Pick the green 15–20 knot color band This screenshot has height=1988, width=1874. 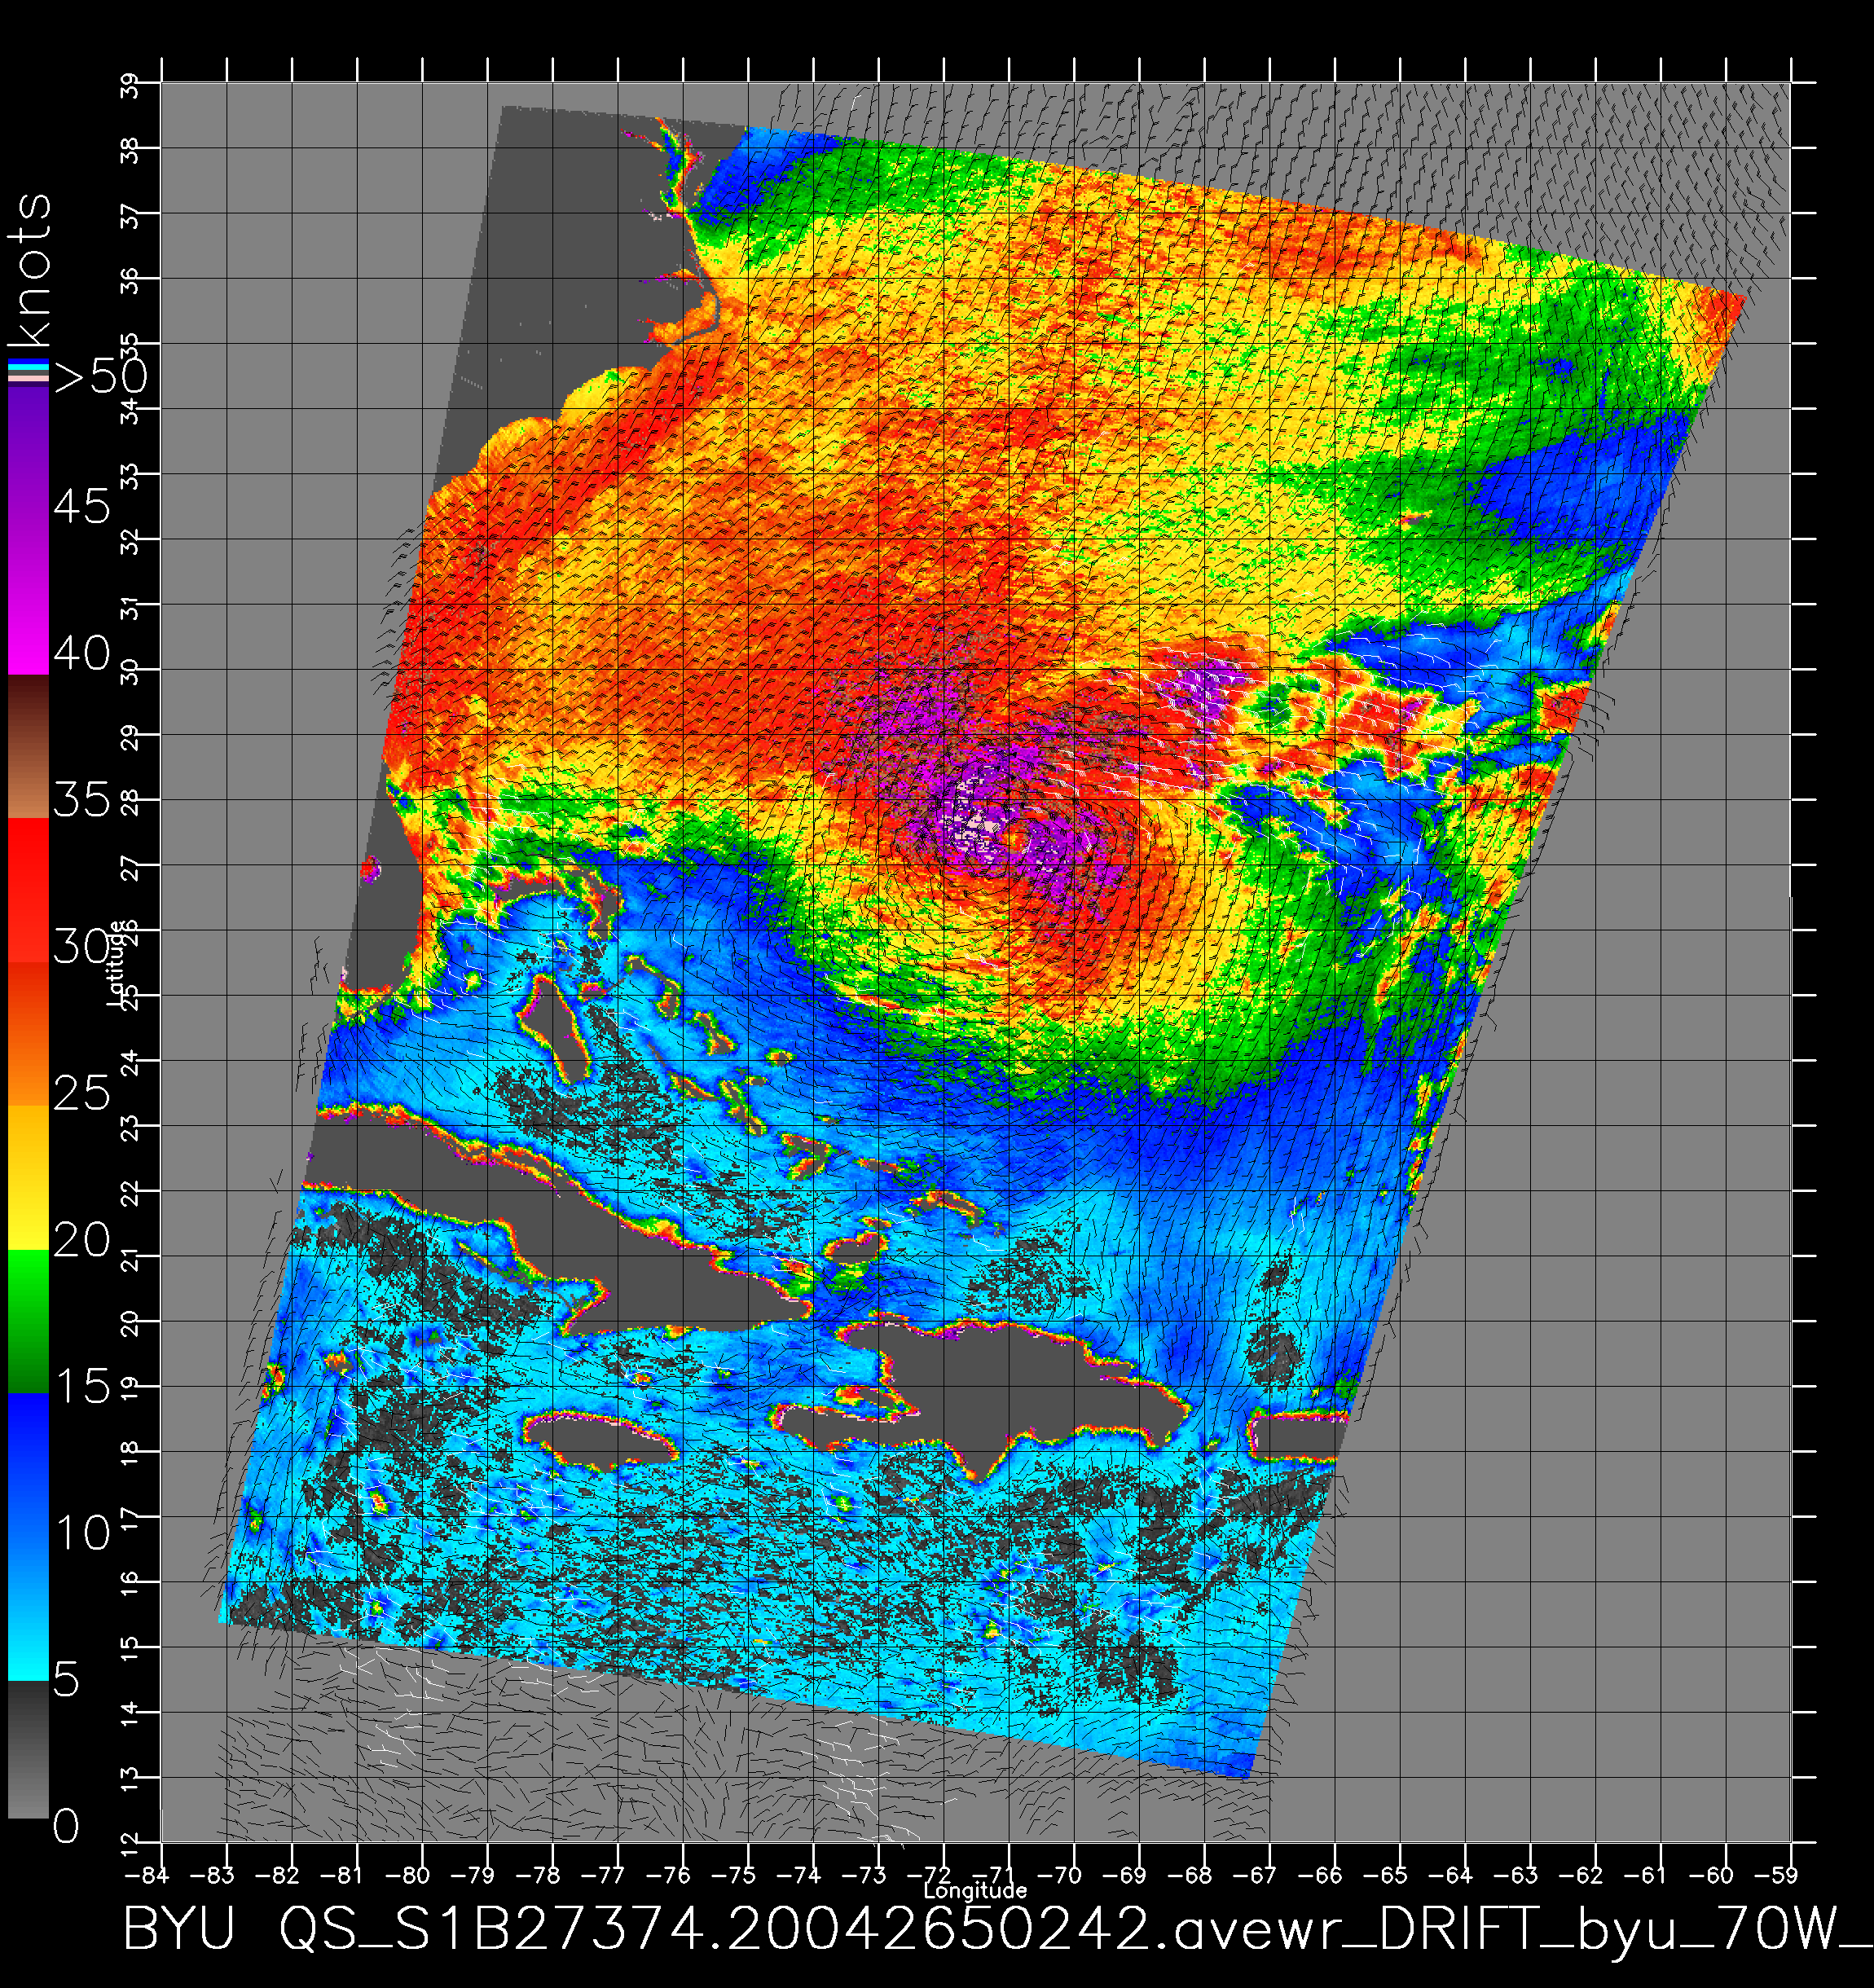[28, 1321]
